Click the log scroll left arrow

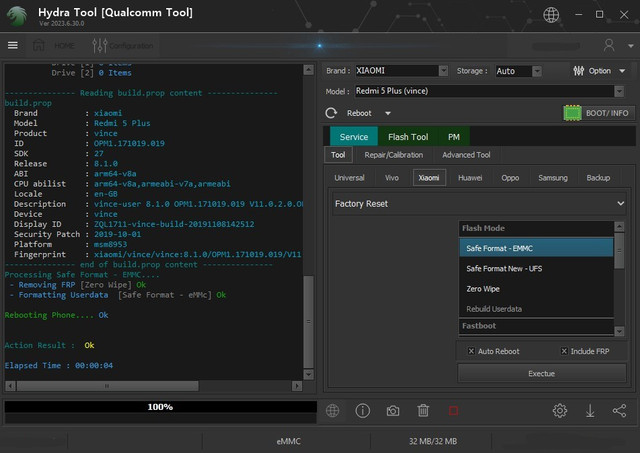11,386
